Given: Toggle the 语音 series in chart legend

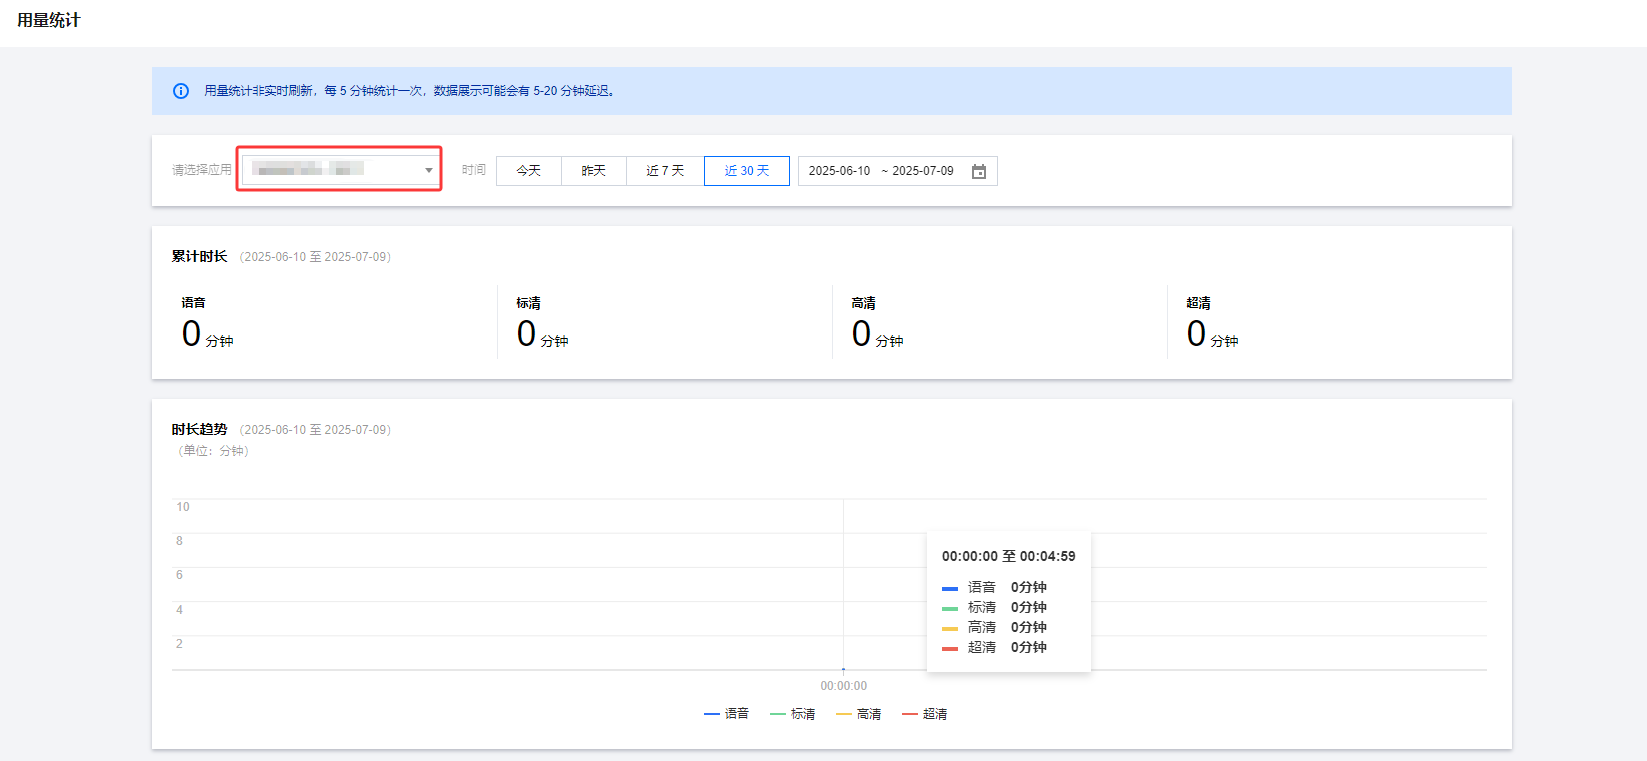Looking at the screenshot, I should 727,714.
